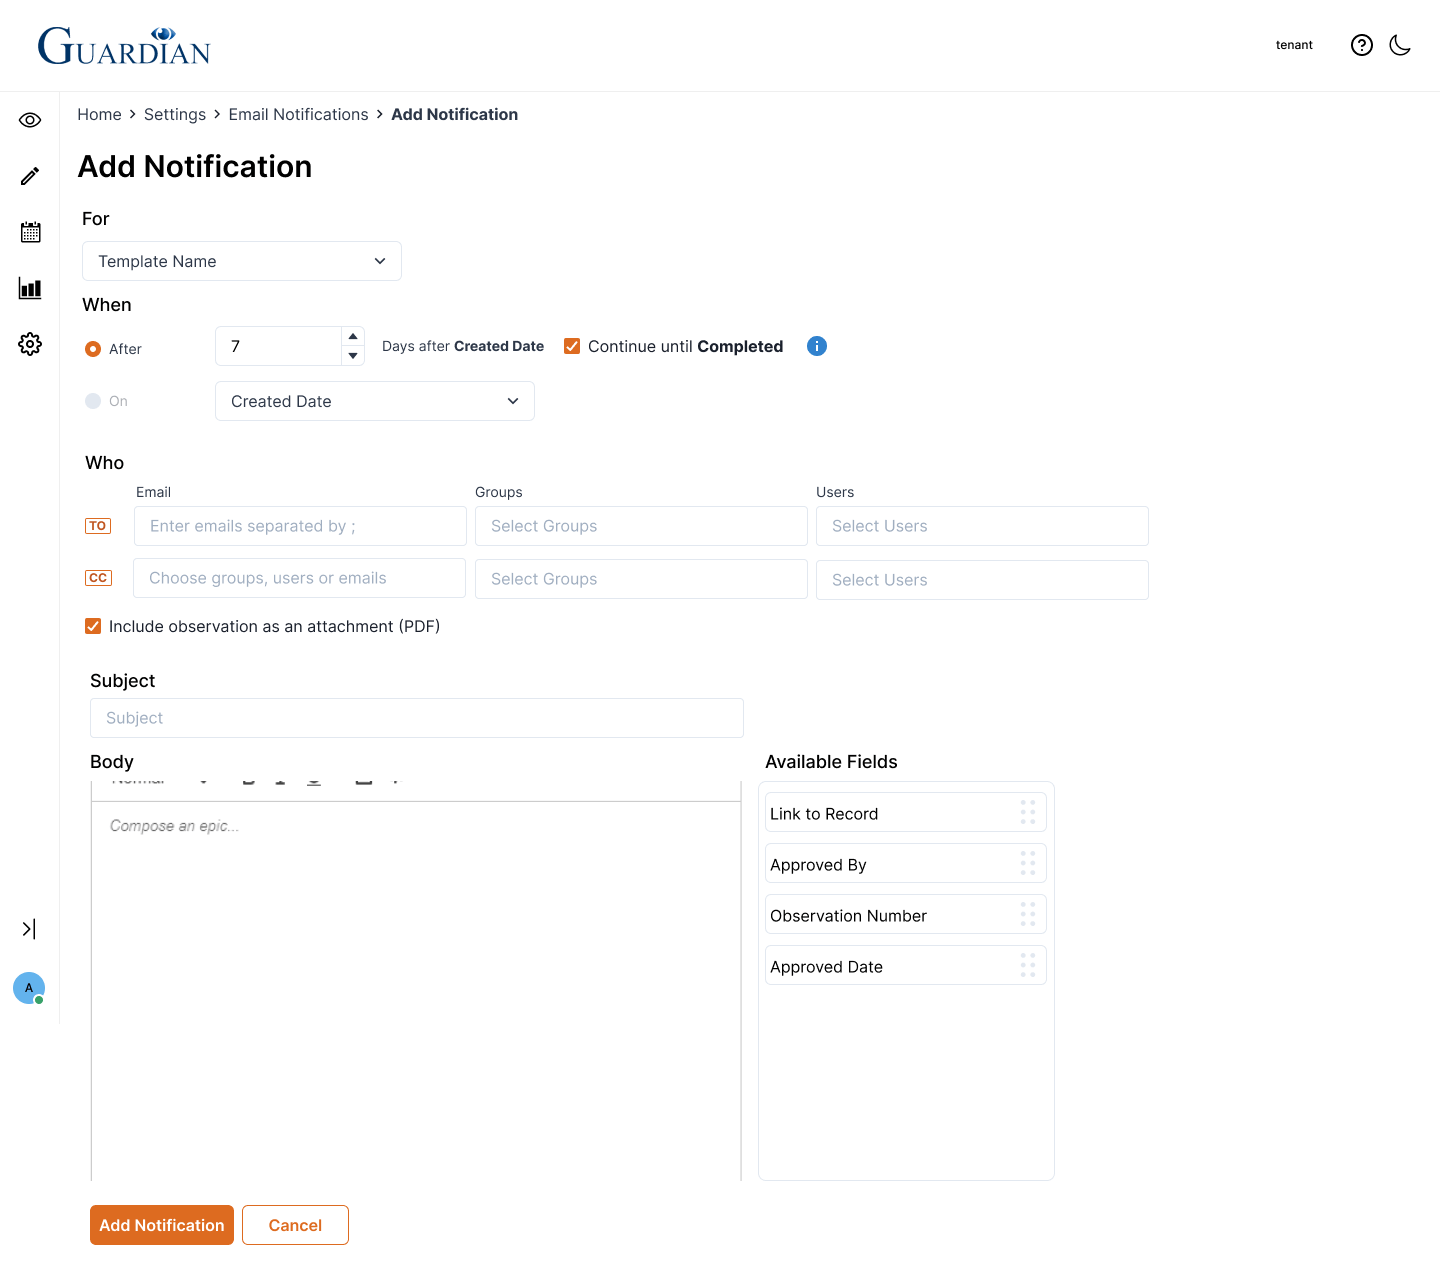The width and height of the screenshot is (1440, 1283).
Task: Open the calendar icon in sidebar
Action: tap(30, 232)
